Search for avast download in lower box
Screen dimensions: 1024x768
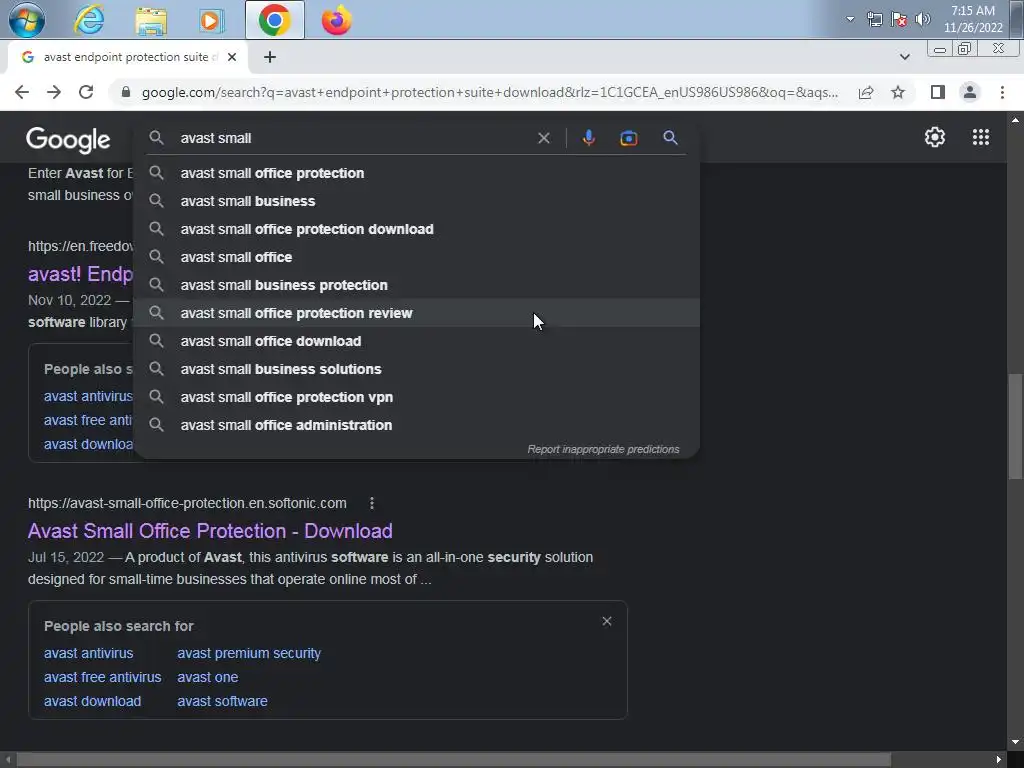pos(92,701)
